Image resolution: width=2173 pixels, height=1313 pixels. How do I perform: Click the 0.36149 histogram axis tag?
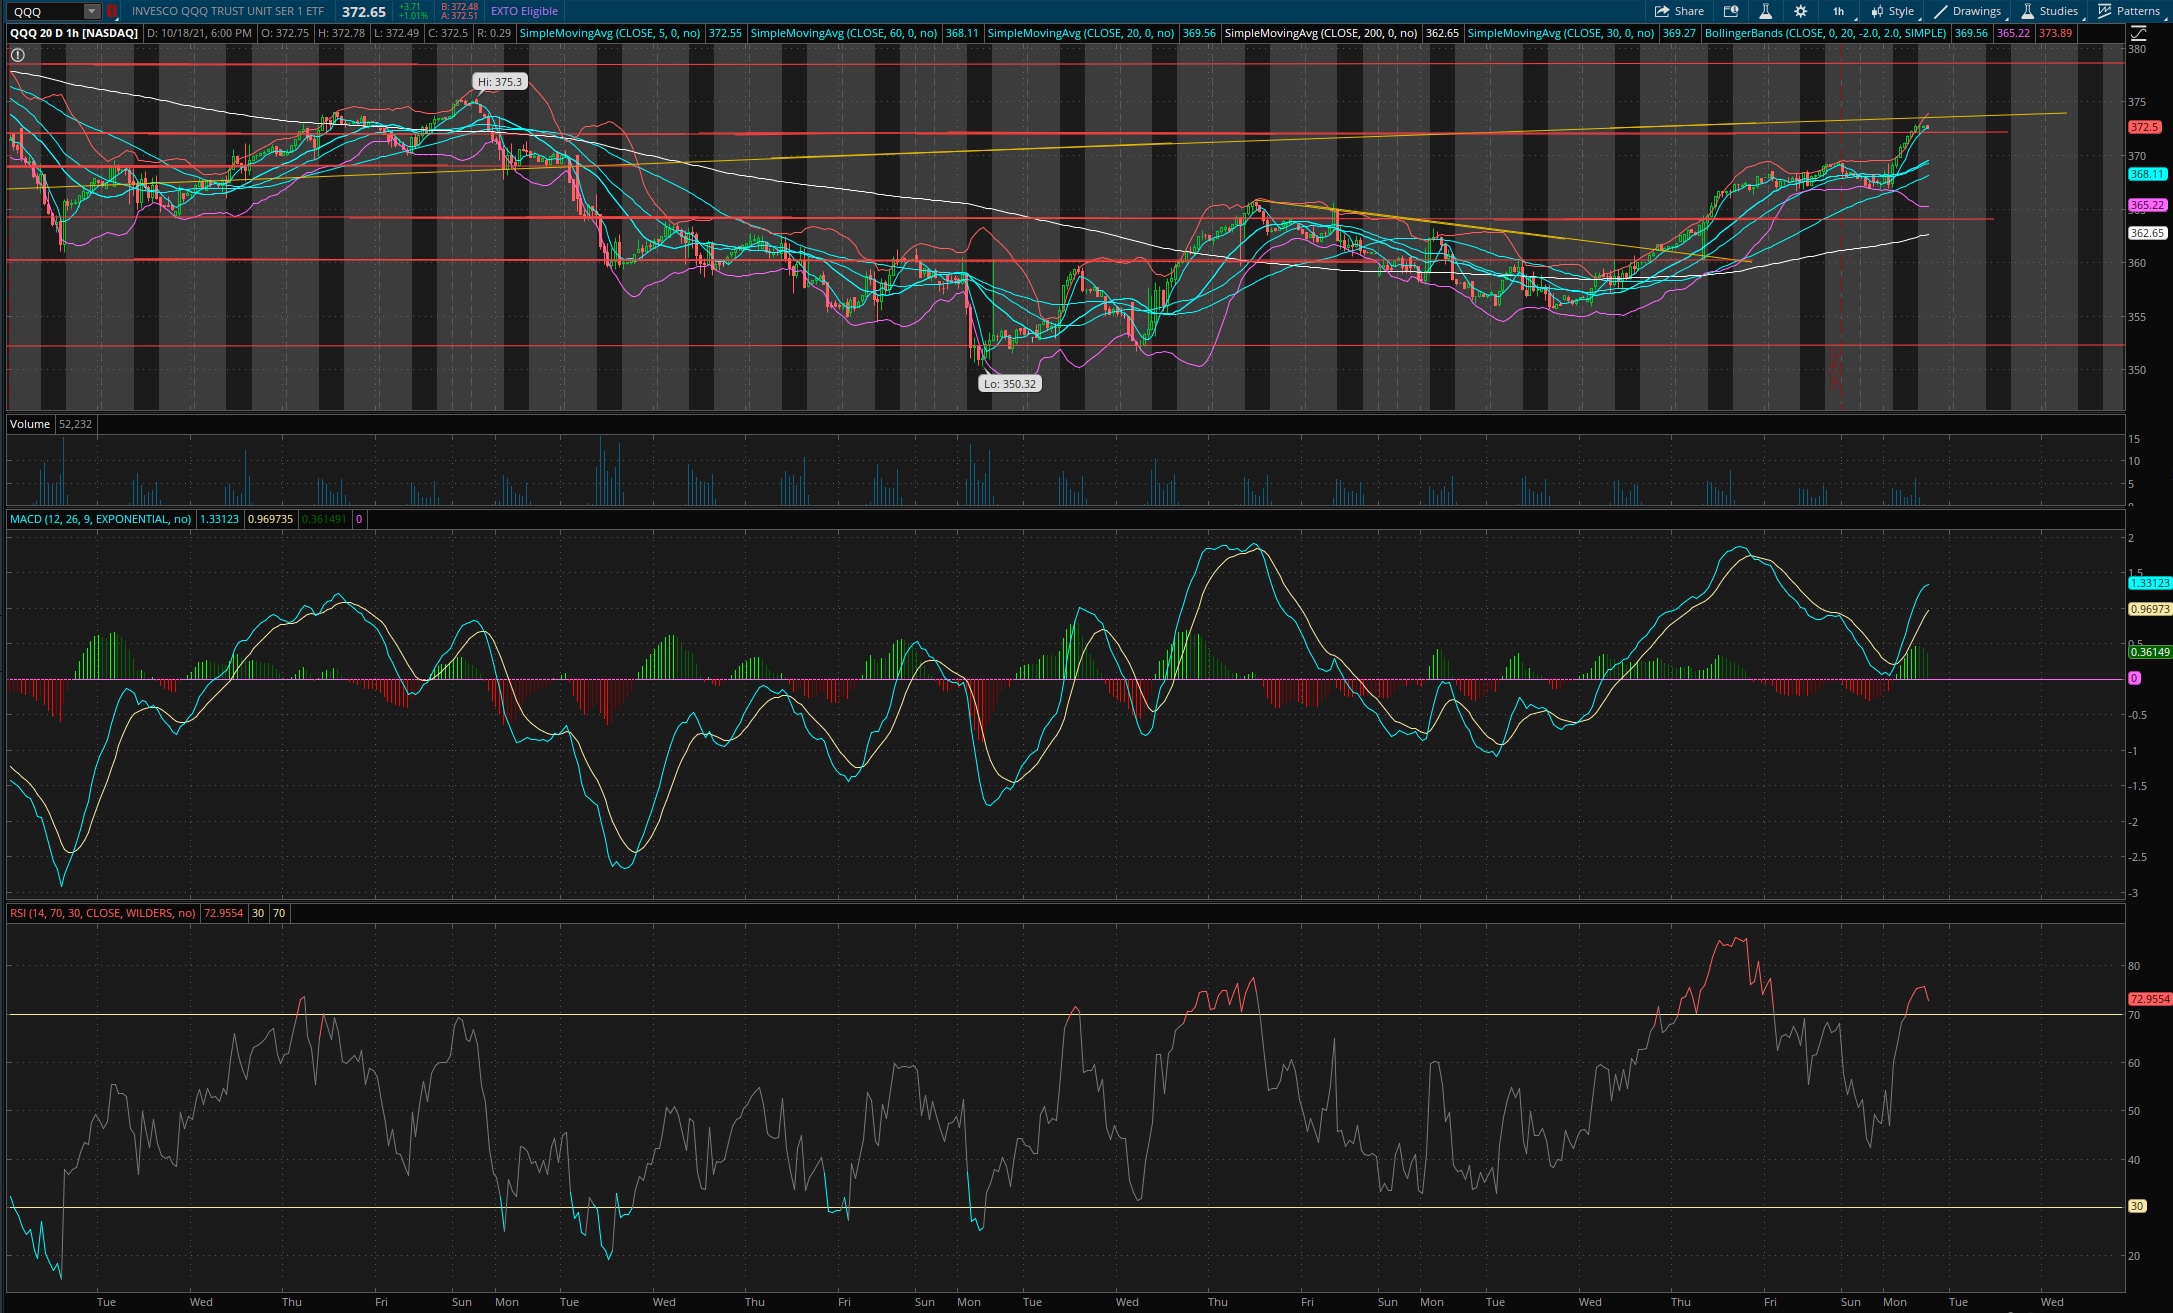click(2150, 652)
